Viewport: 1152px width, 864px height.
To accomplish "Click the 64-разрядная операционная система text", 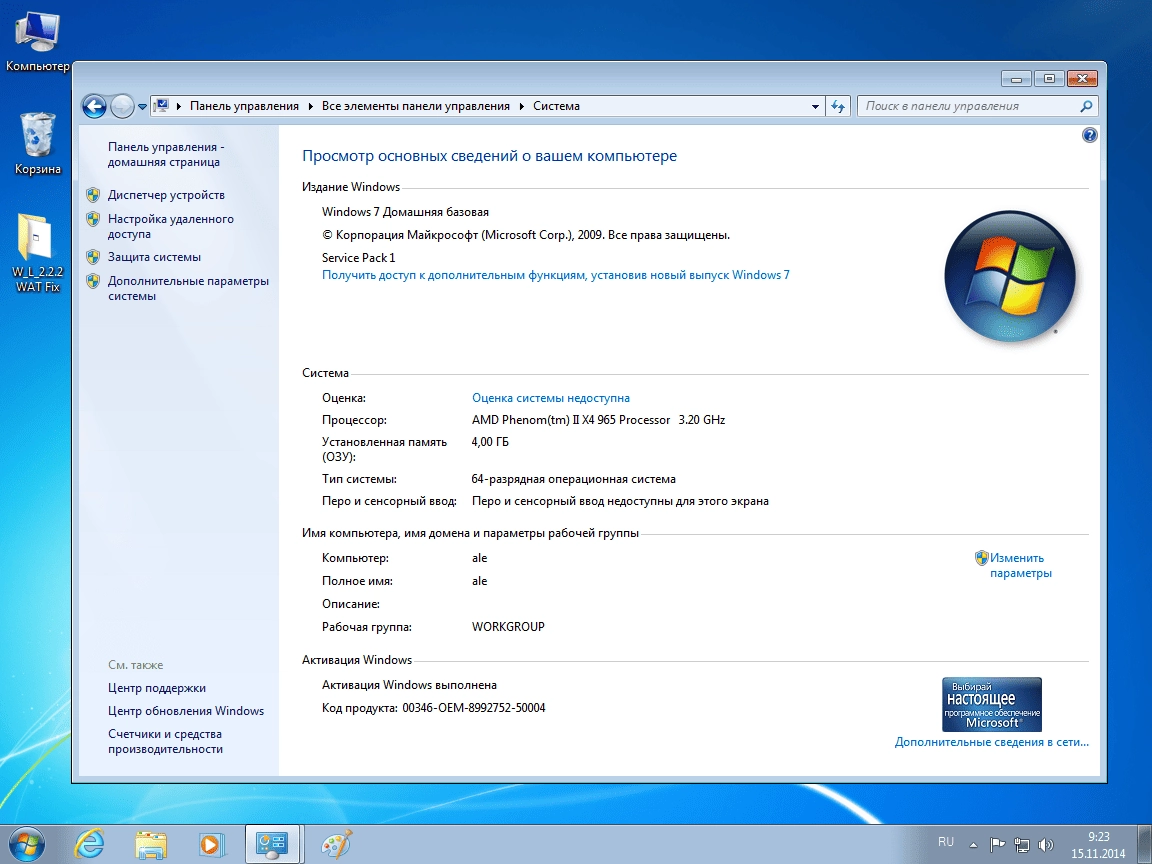I will tap(573, 479).
